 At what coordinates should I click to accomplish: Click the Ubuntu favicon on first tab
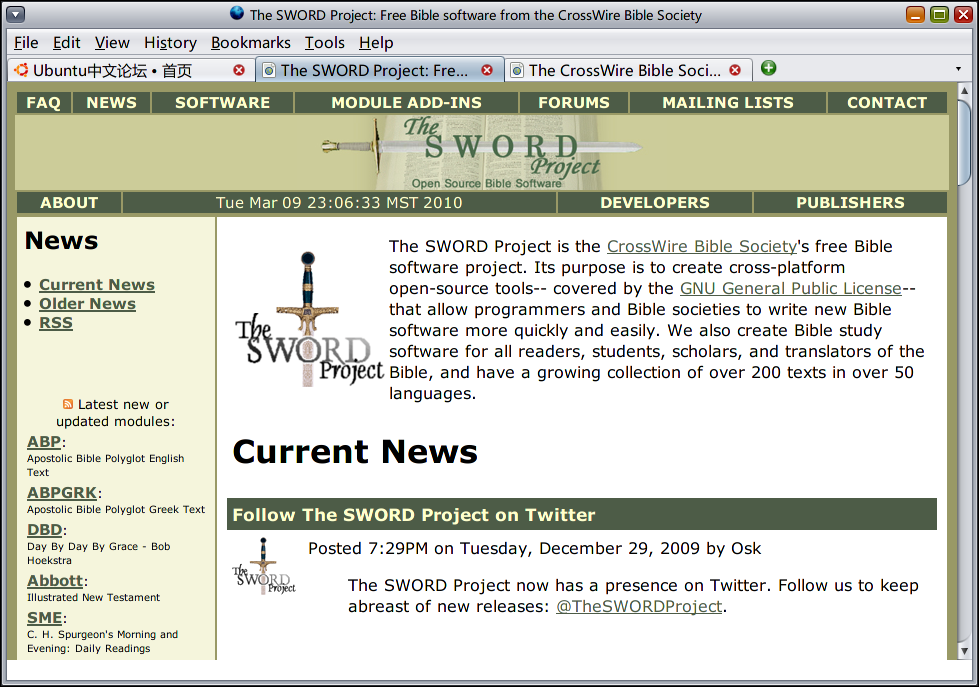(x=22, y=70)
